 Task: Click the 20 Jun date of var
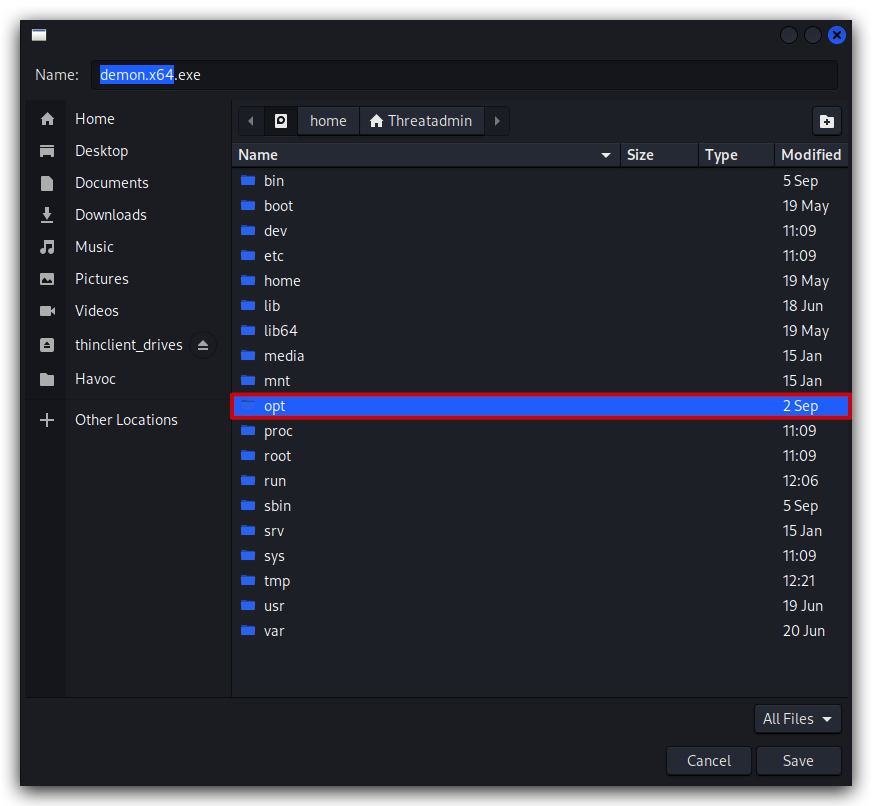click(x=804, y=631)
